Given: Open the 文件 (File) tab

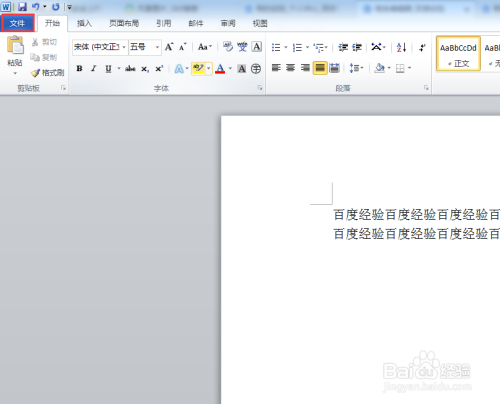Looking at the screenshot, I should [x=17, y=23].
